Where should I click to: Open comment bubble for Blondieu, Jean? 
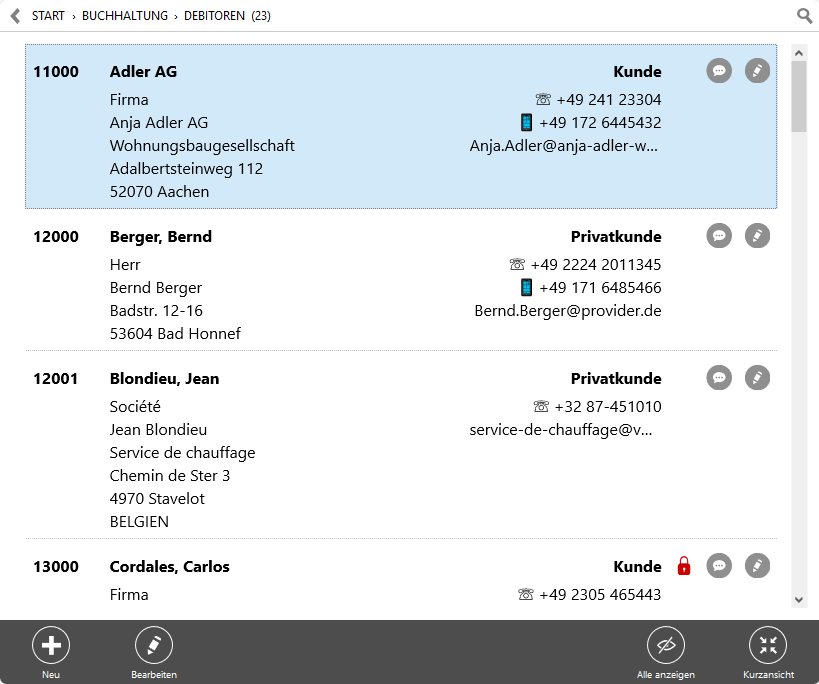tap(719, 378)
